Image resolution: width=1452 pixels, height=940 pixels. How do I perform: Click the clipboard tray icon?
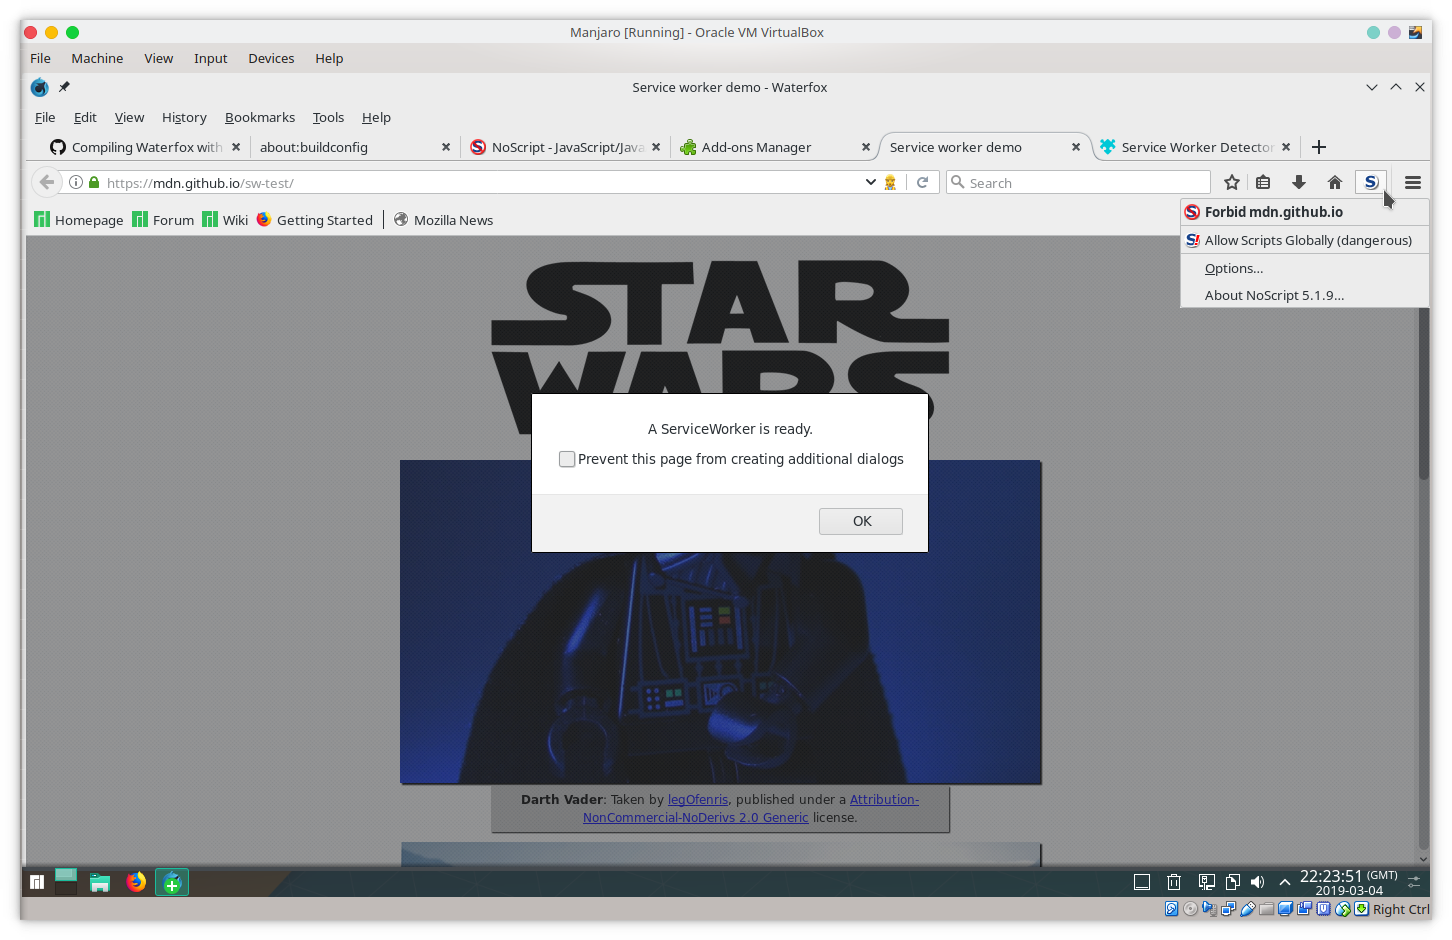click(x=1233, y=882)
